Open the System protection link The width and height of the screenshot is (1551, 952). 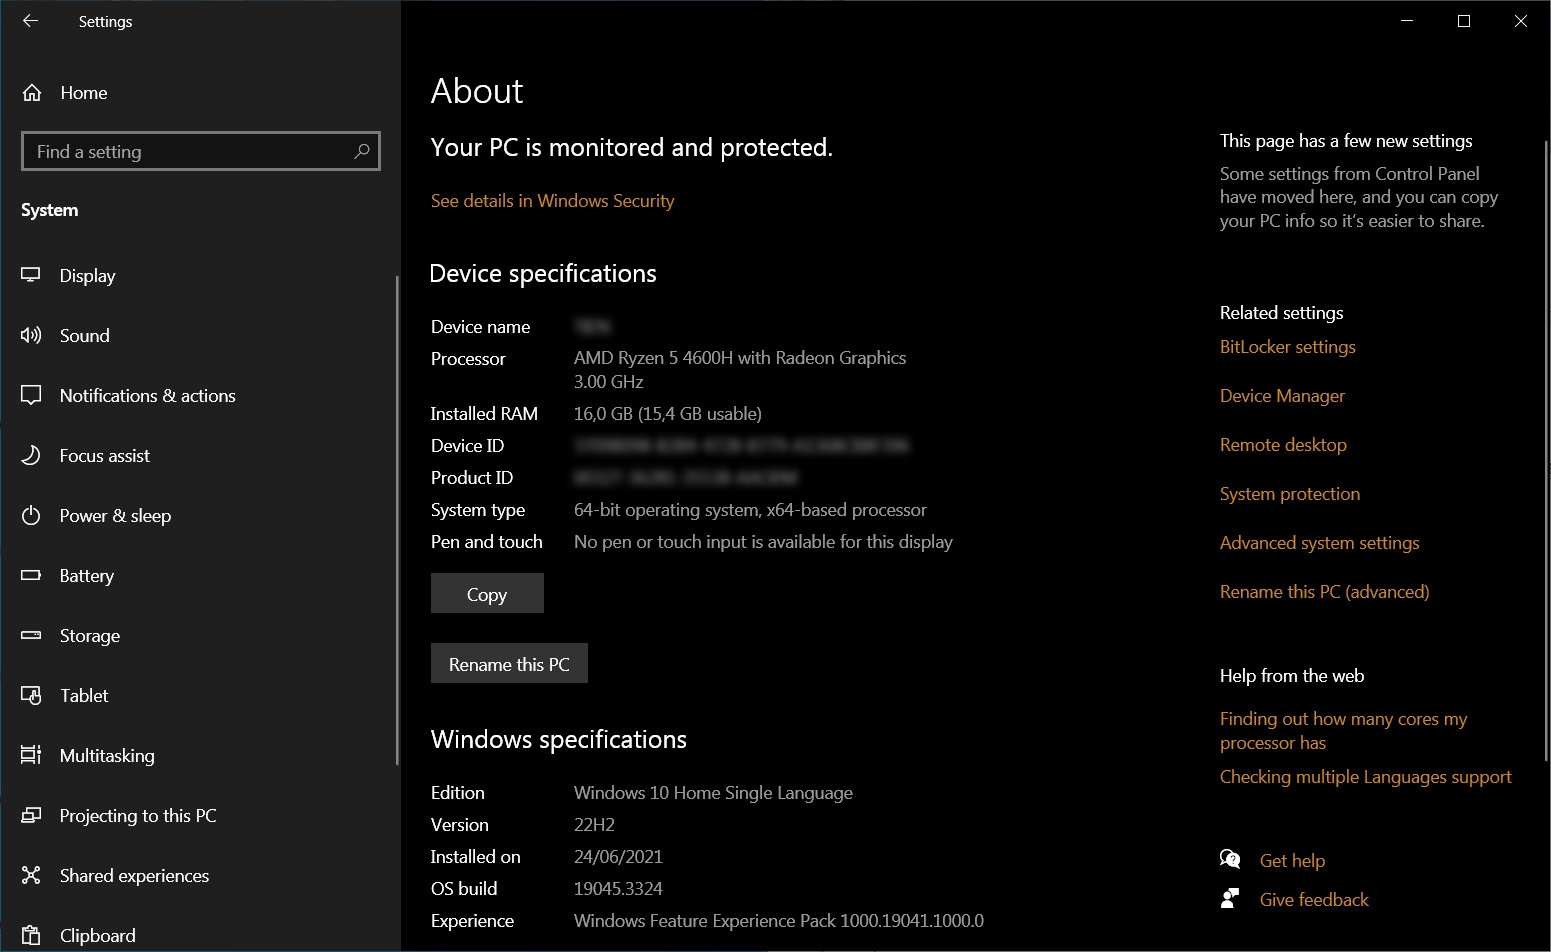(x=1290, y=494)
